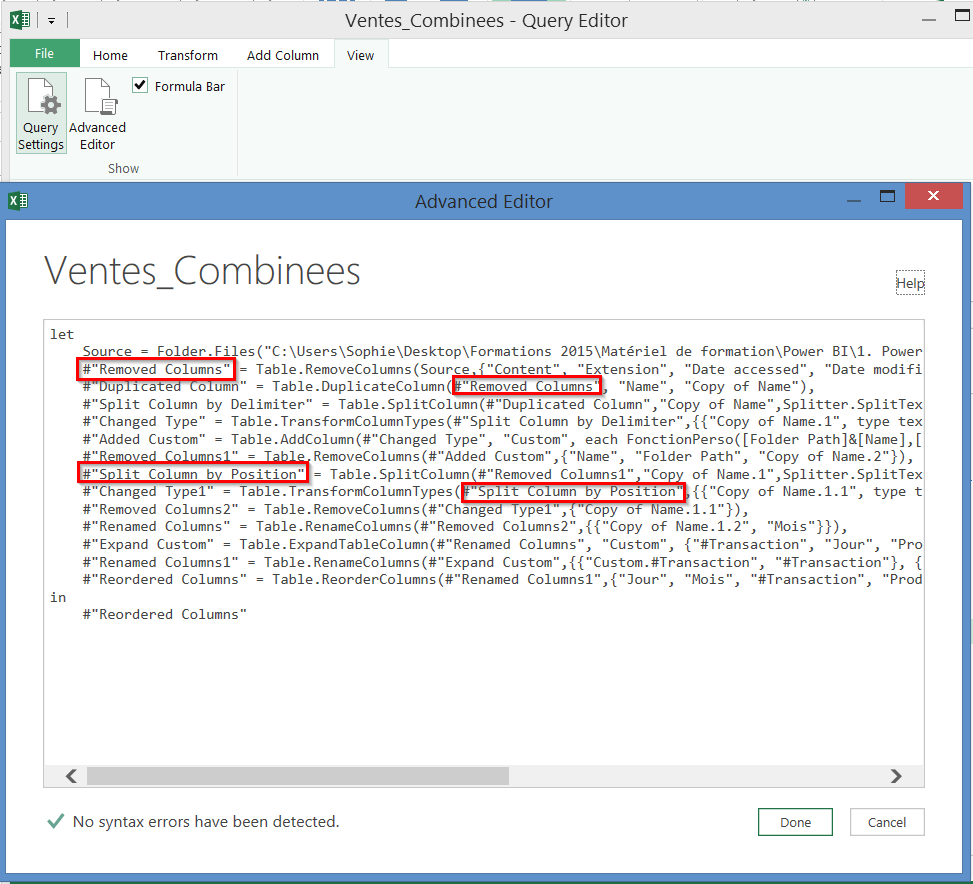The image size is (973, 884).
Task: Cancel the Advanced Editor changes
Action: pyautogui.click(x=887, y=822)
